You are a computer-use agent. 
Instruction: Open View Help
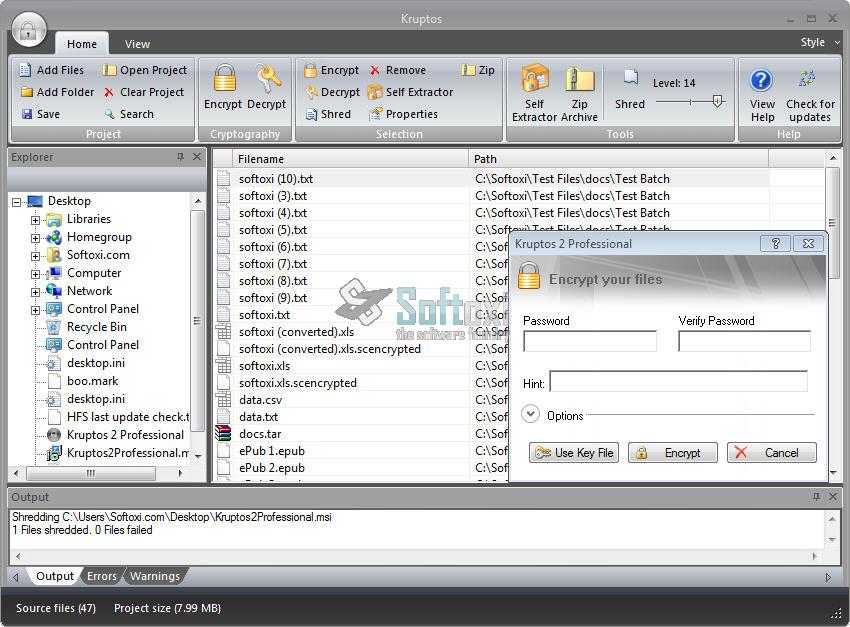(x=762, y=82)
